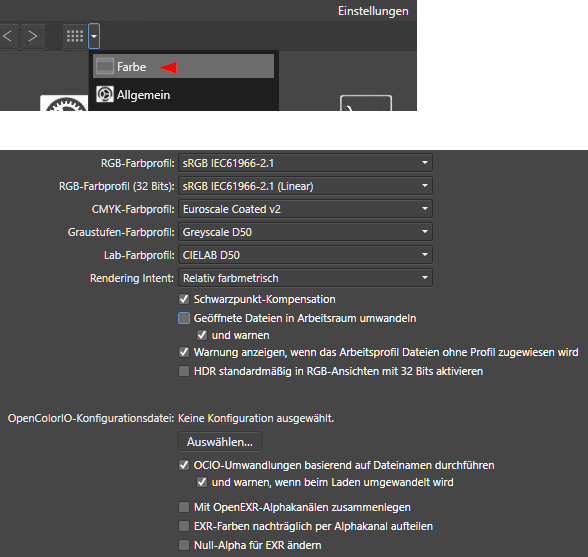Screen dimensions: 588x557
Task: Go forward with the right arrow button
Action: (33, 36)
